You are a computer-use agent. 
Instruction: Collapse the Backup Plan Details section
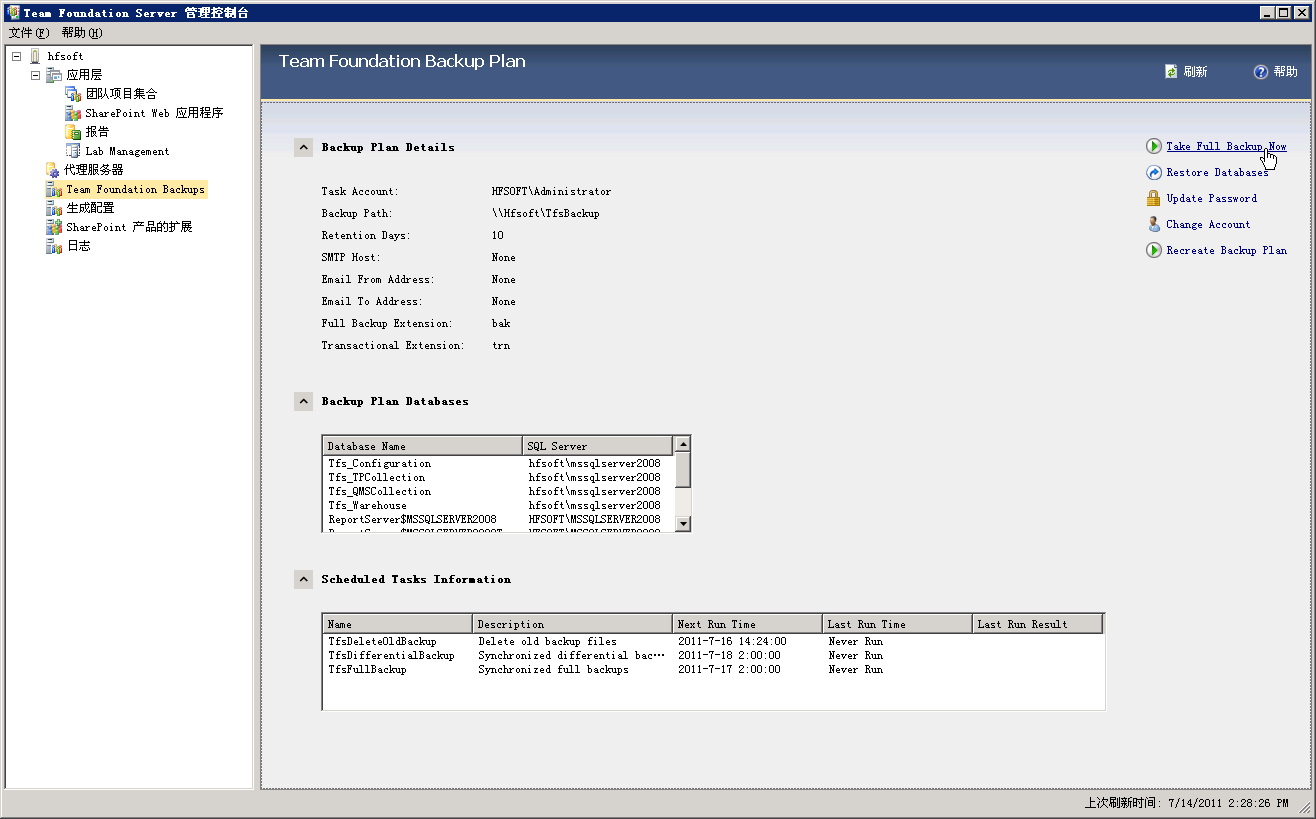(303, 147)
